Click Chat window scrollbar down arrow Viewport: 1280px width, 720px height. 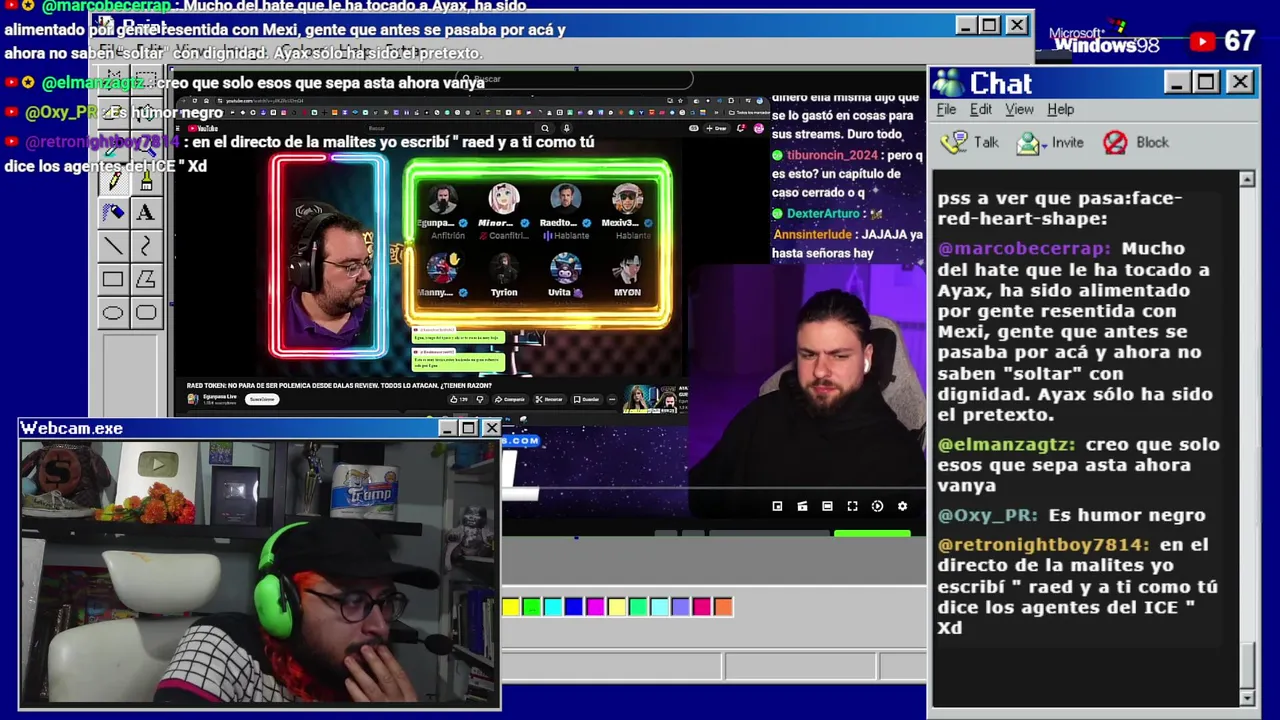click(1247, 697)
